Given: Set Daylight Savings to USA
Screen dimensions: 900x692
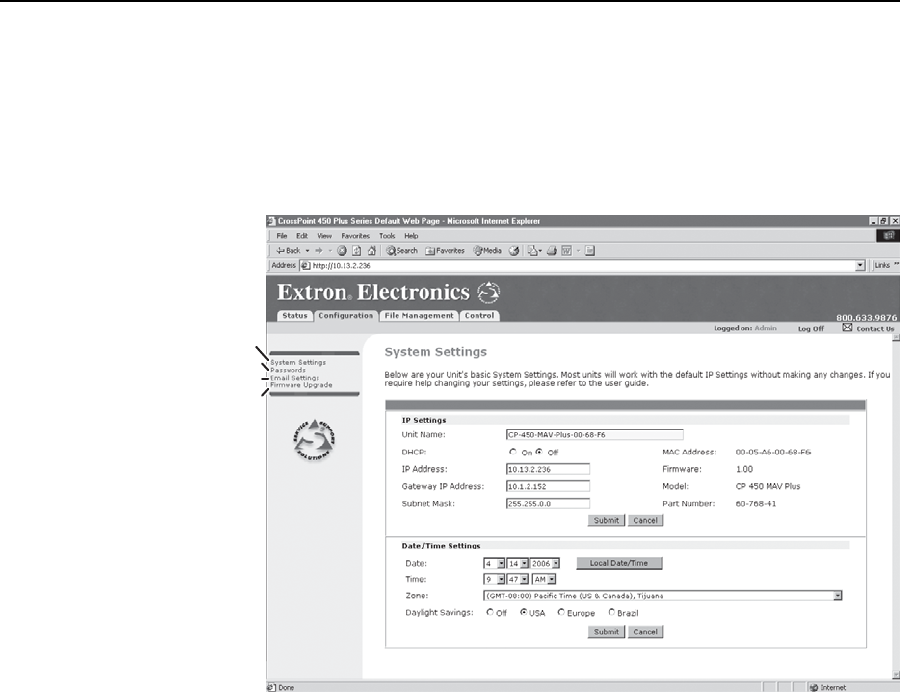Looking at the screenshot, I should click(x=523, y=612).
